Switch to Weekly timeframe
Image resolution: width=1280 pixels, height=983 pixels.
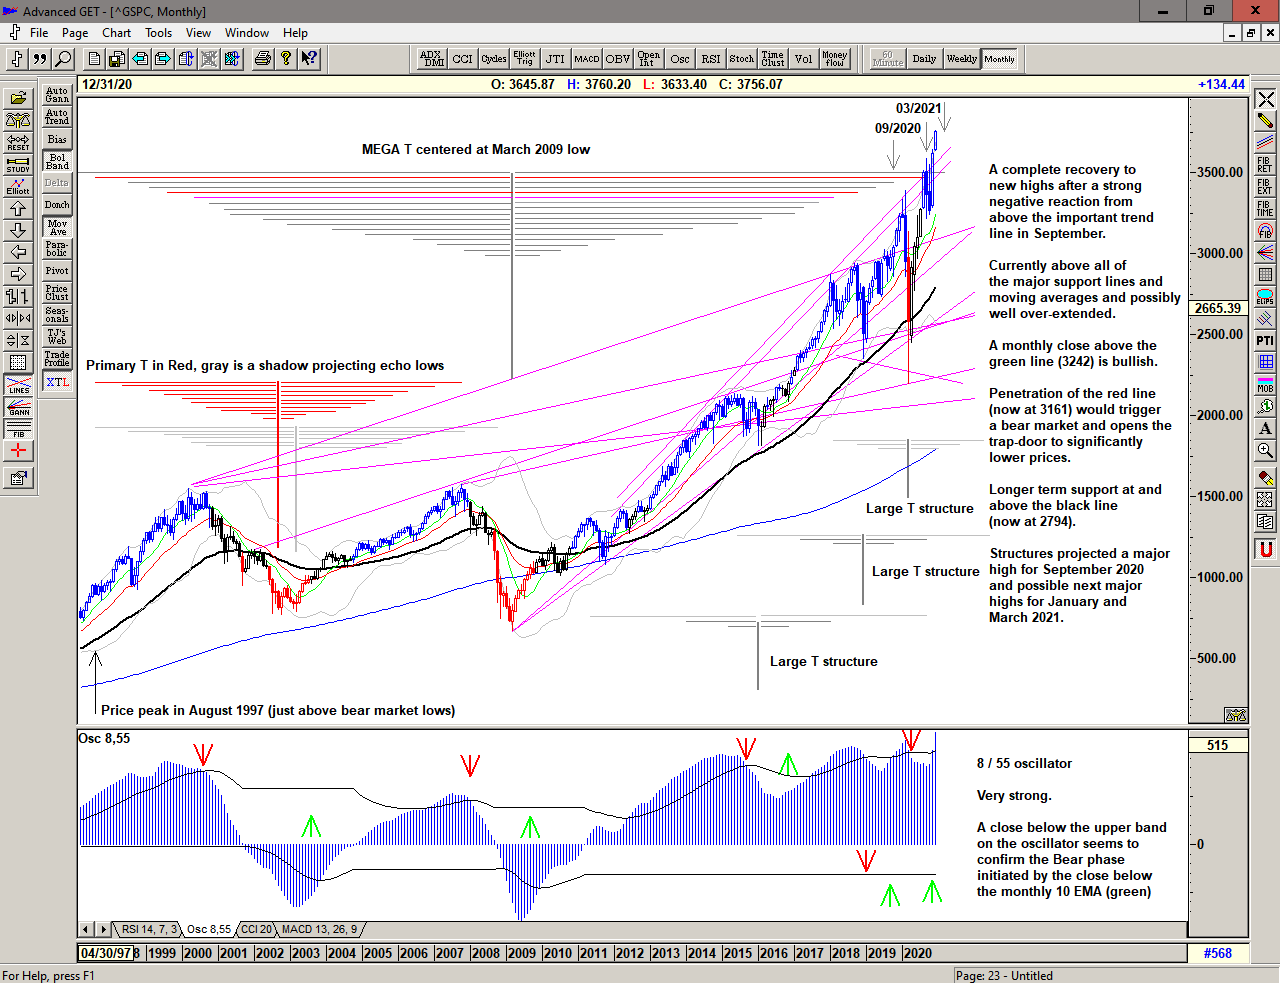pos(961,59)
